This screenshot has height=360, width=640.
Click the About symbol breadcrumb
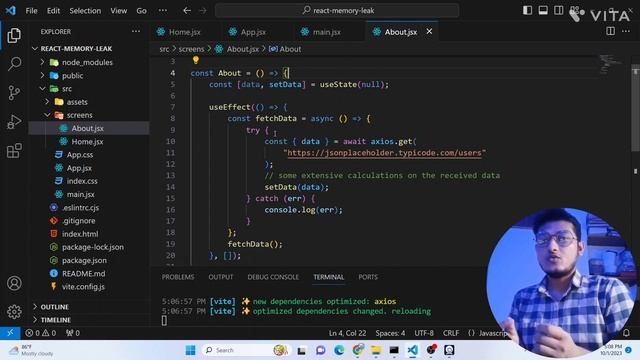coord(285,49)
